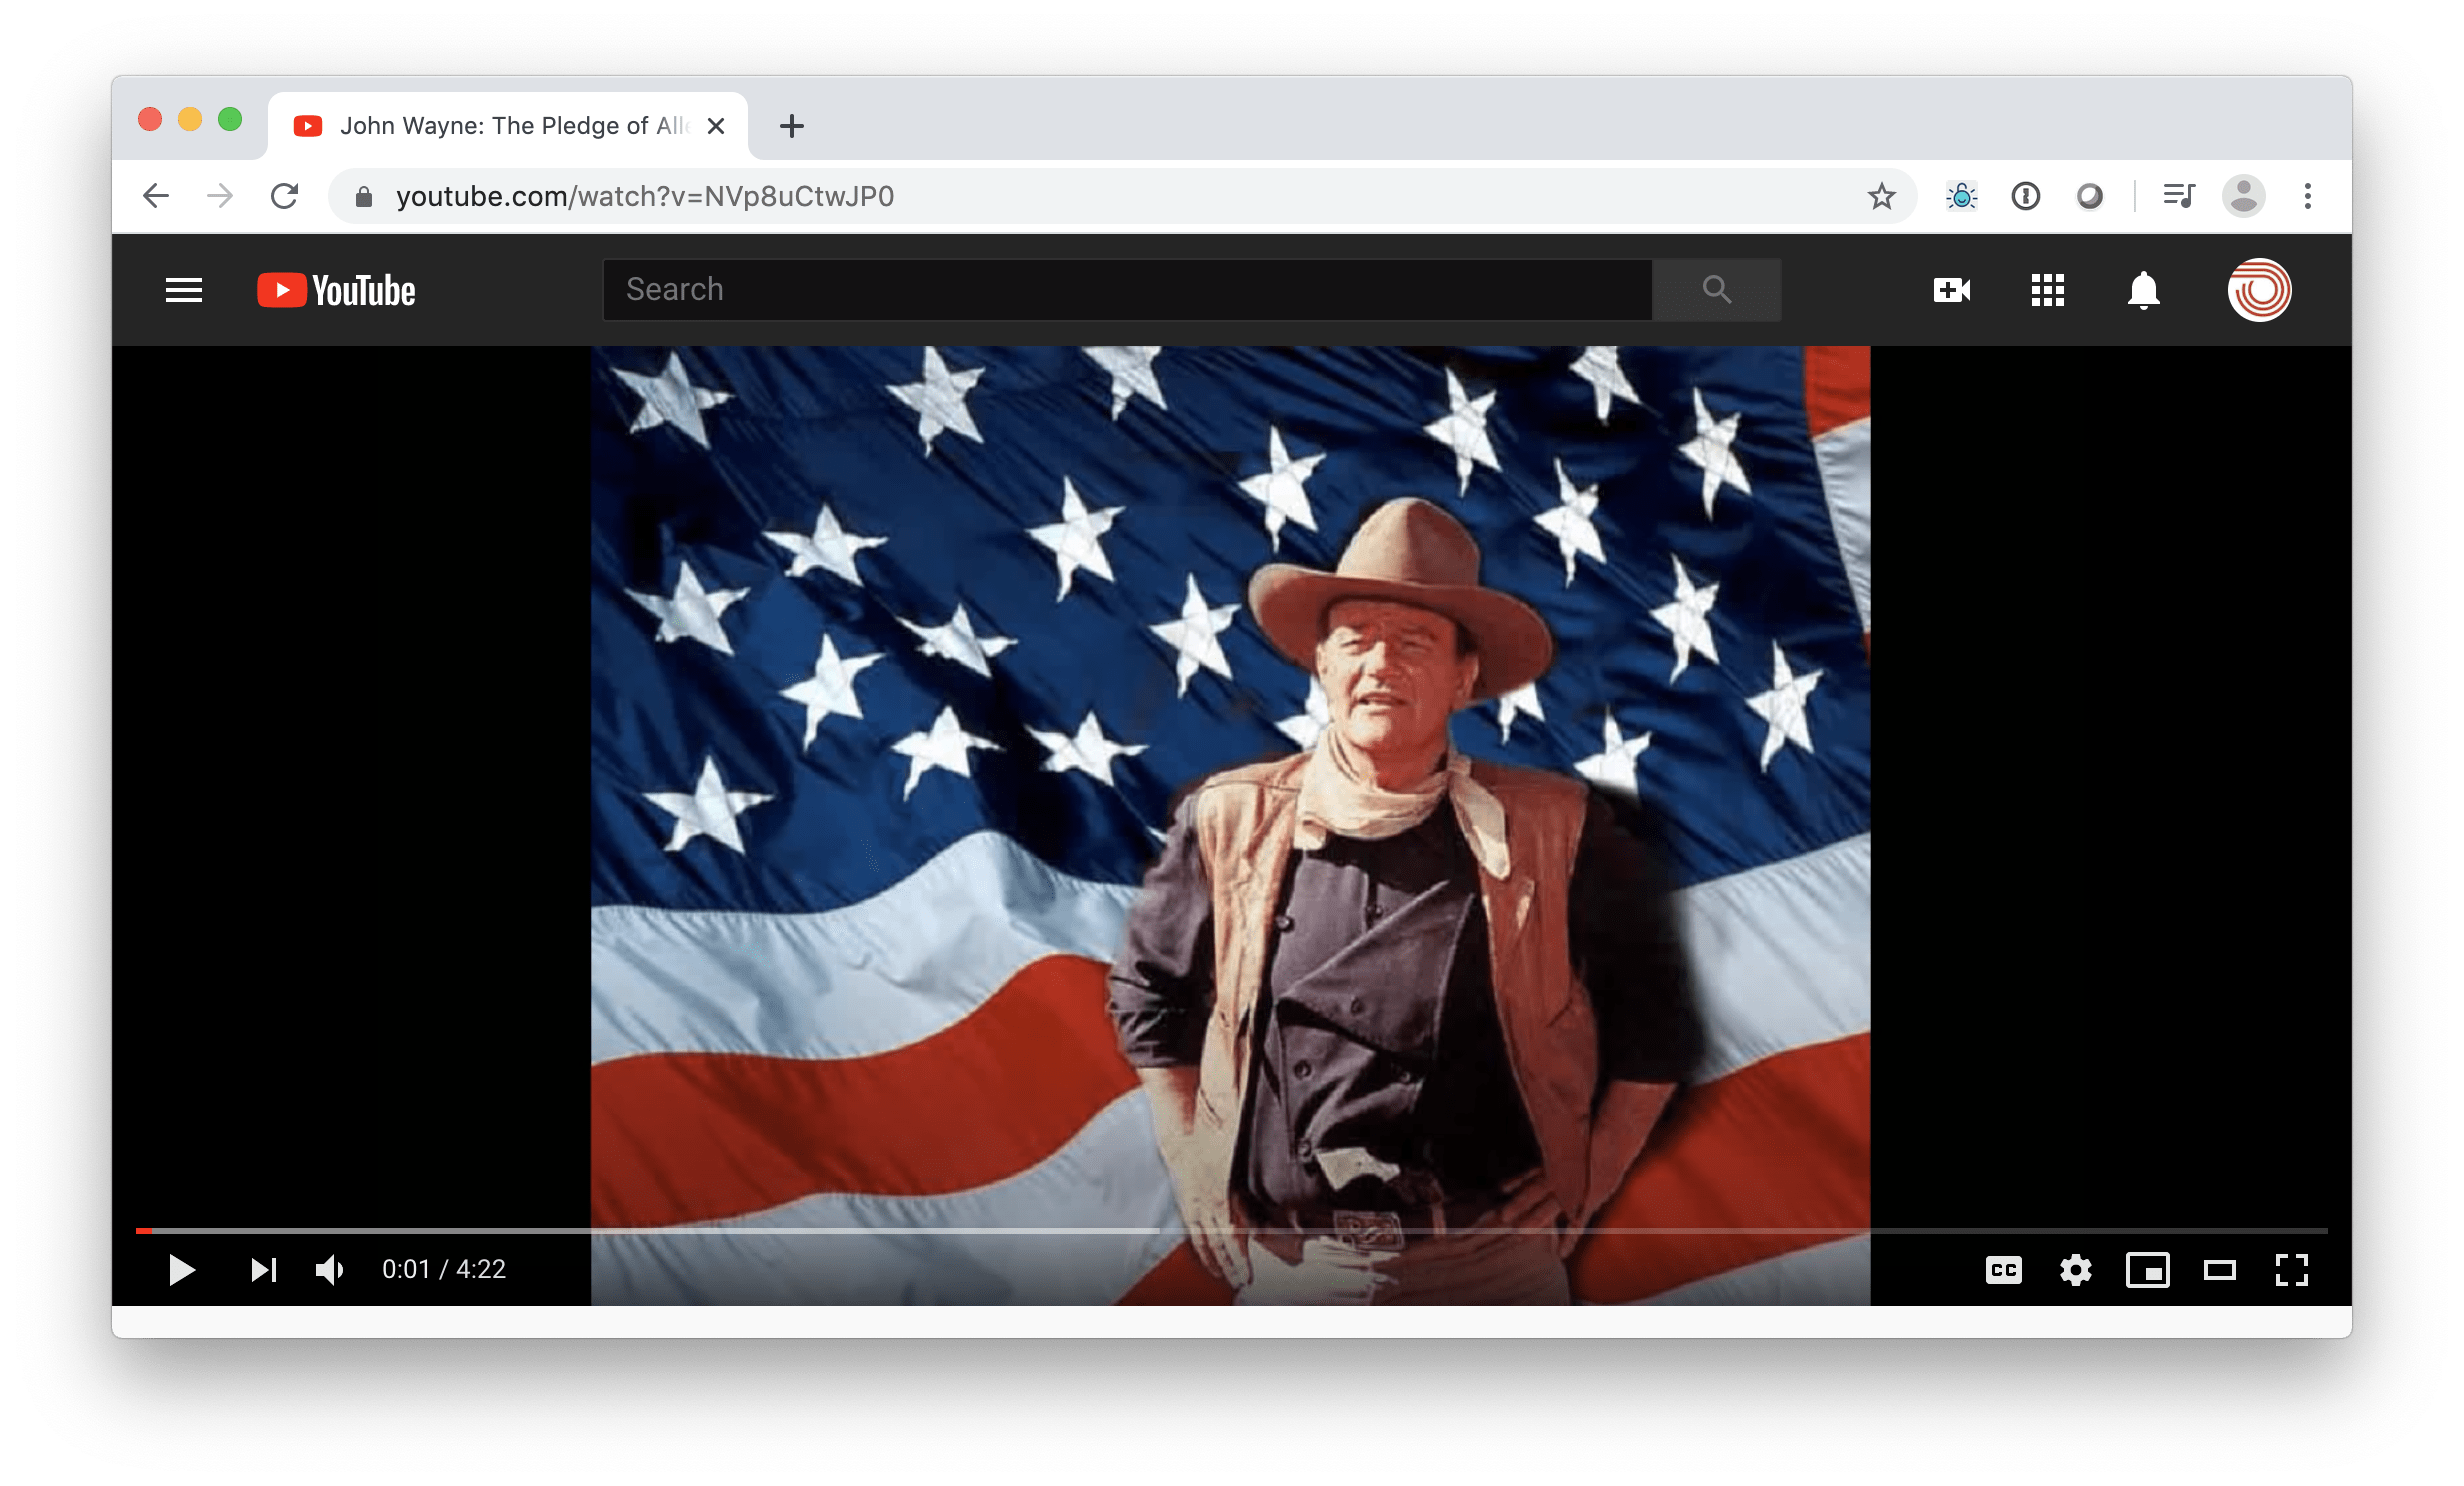Enable miniplayer mode
Image resolution: width=2464 pixels, height=1486 pixels.
[x=2147, y=1270]
